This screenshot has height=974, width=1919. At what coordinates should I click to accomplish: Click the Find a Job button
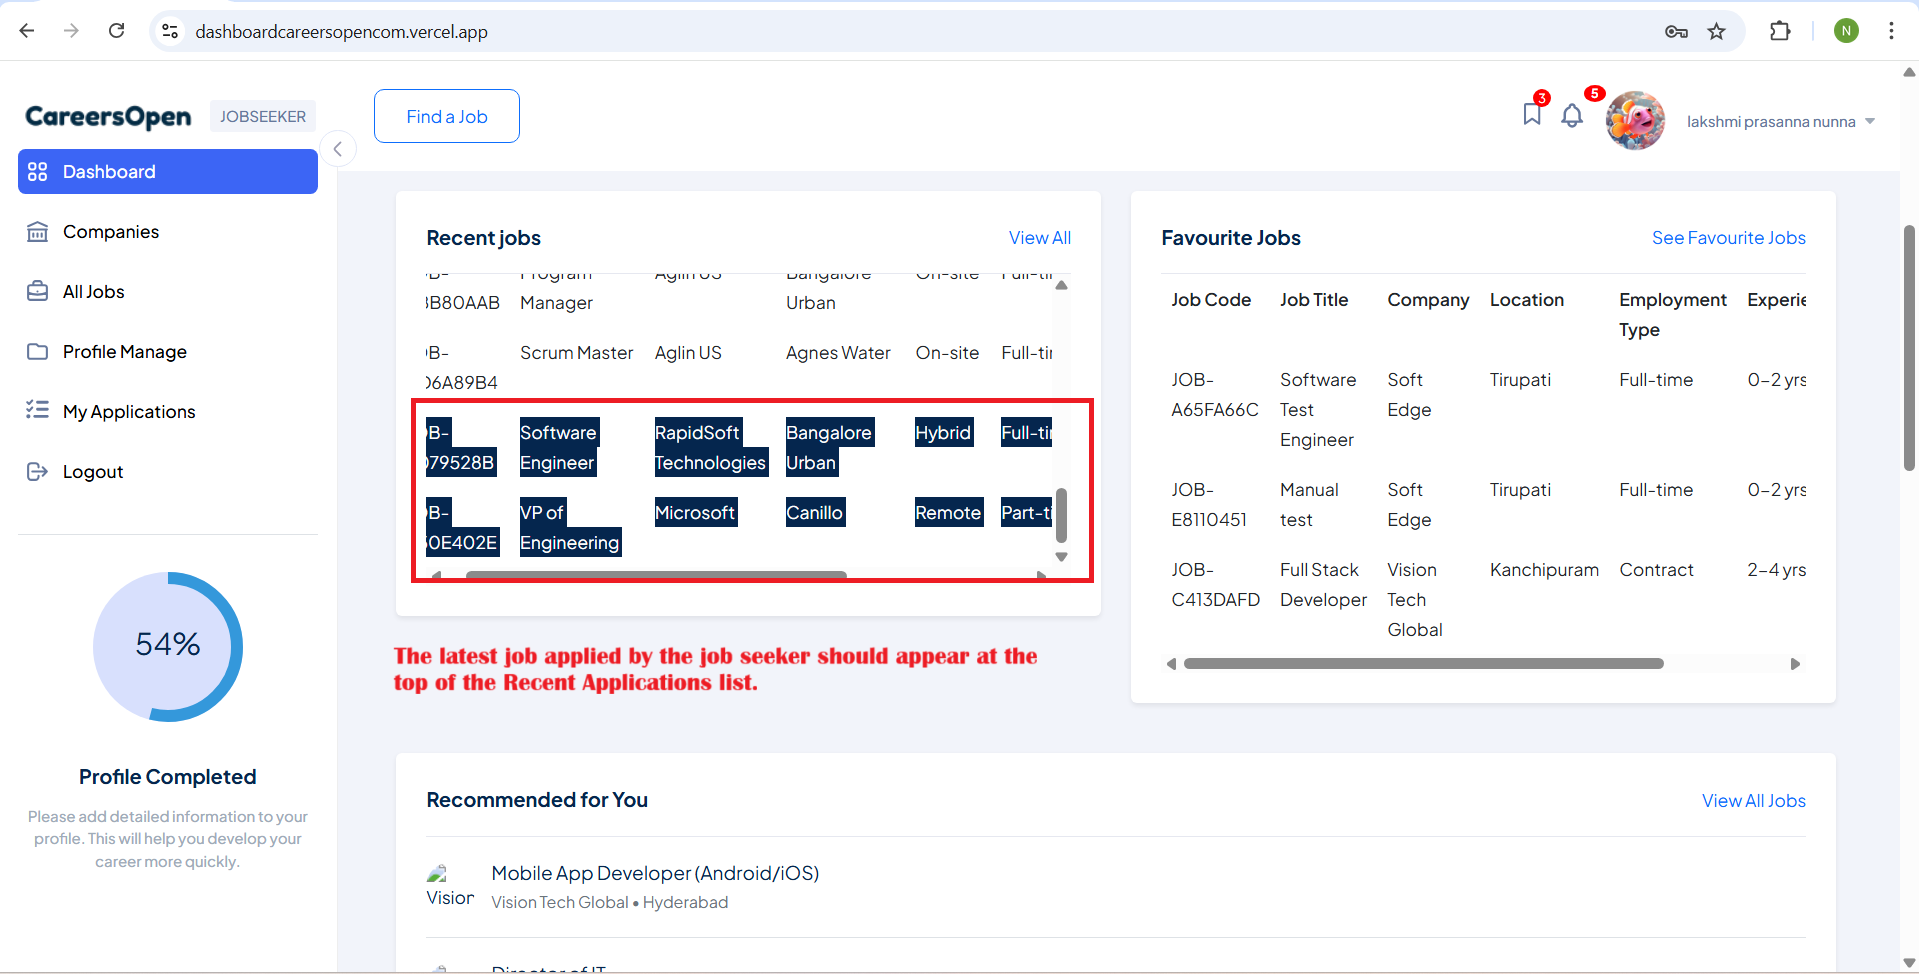pos(446,116)
